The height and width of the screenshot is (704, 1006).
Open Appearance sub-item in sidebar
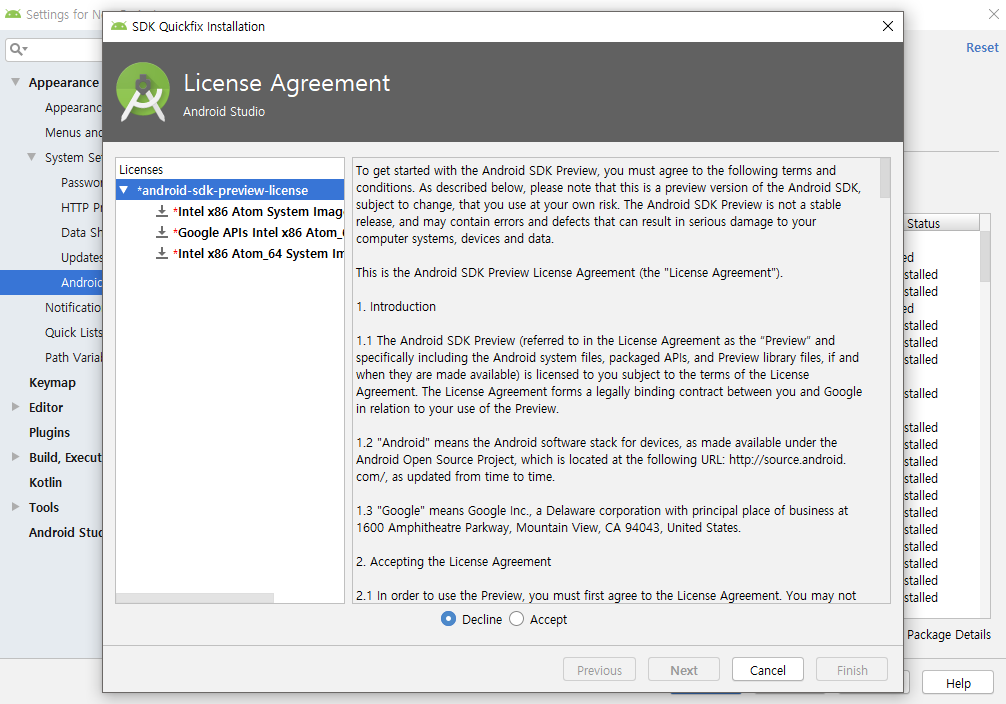(x=74, y=108)
